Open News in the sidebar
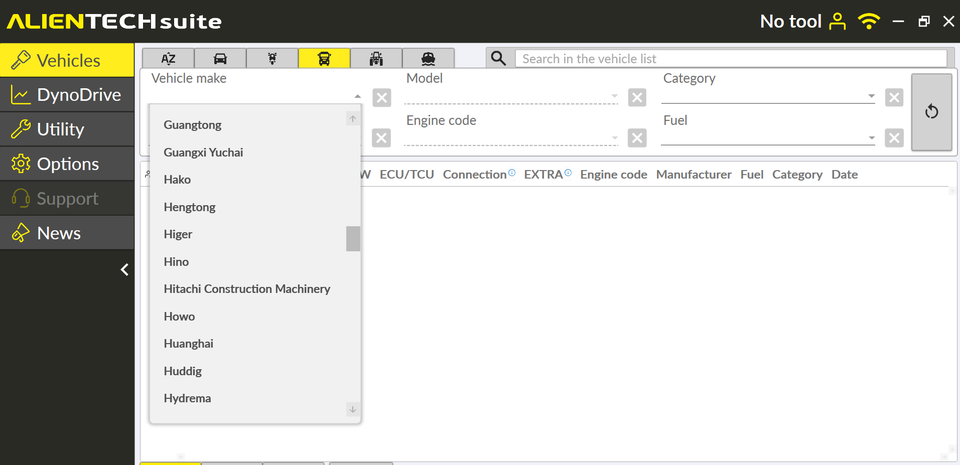Viewport: 960px width, 465px height. point(67,233)
